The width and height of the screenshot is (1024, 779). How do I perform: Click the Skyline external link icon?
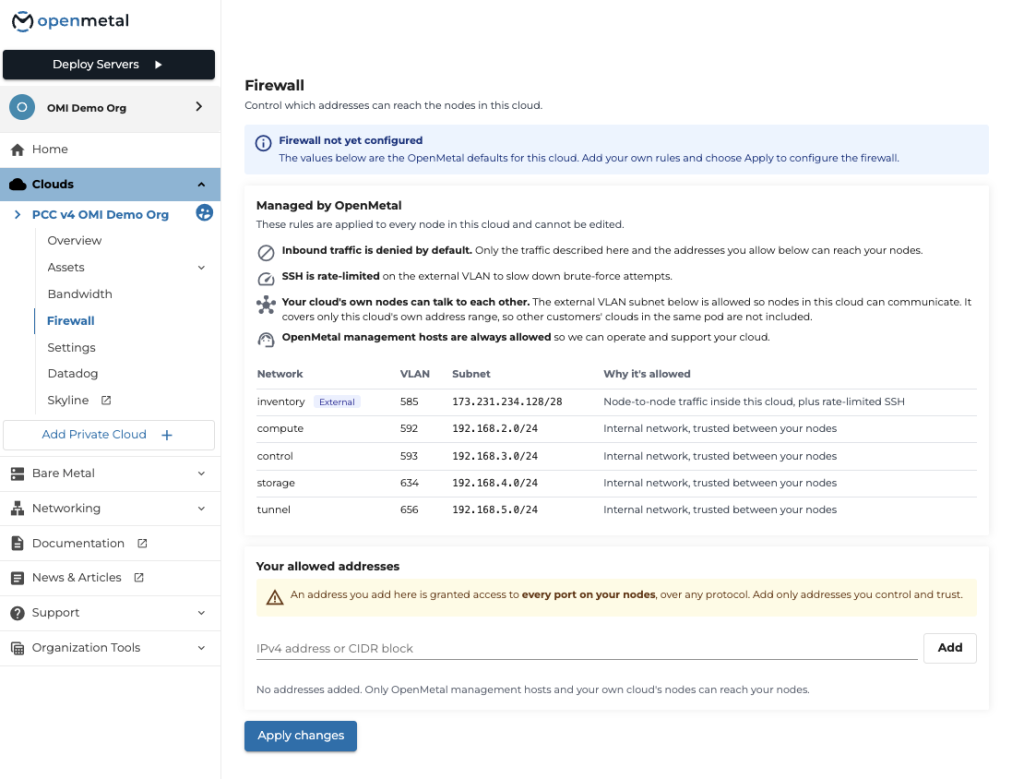[x=106, y=400]
